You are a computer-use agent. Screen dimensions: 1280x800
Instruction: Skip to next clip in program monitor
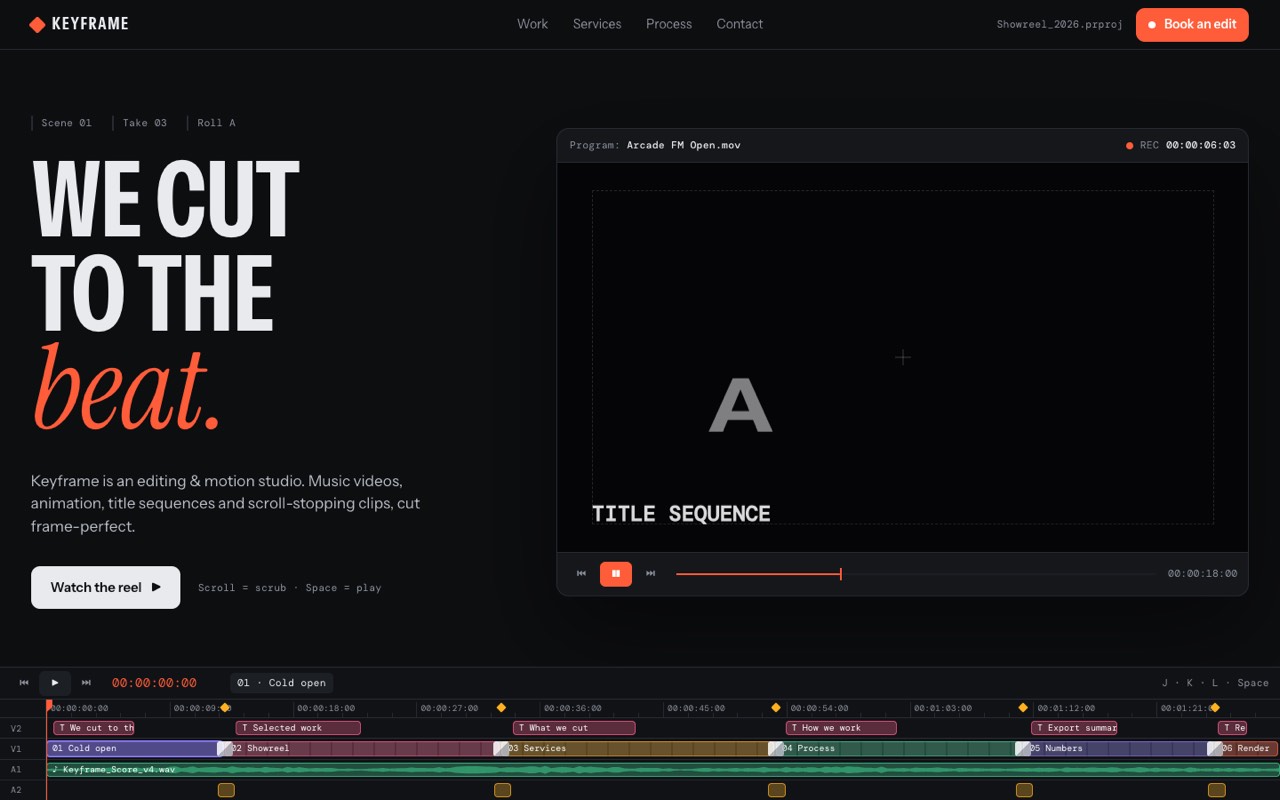tap(651, 574)
